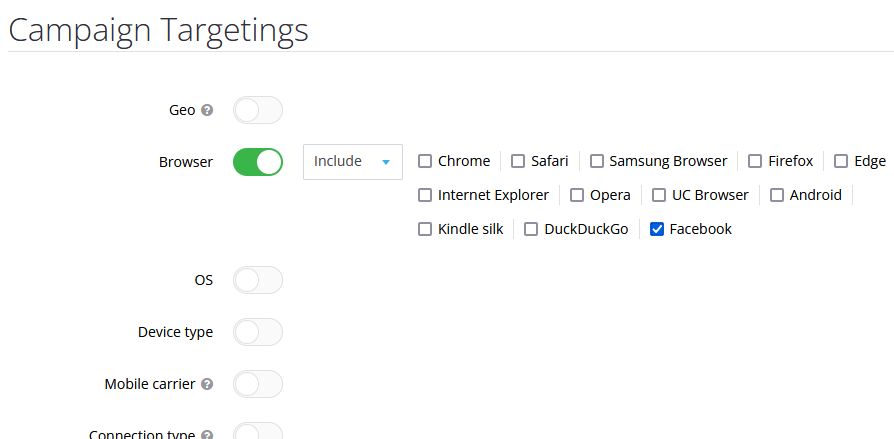
Task: Open the Include dropdown for Browser
Action: [x=353, y=162]
